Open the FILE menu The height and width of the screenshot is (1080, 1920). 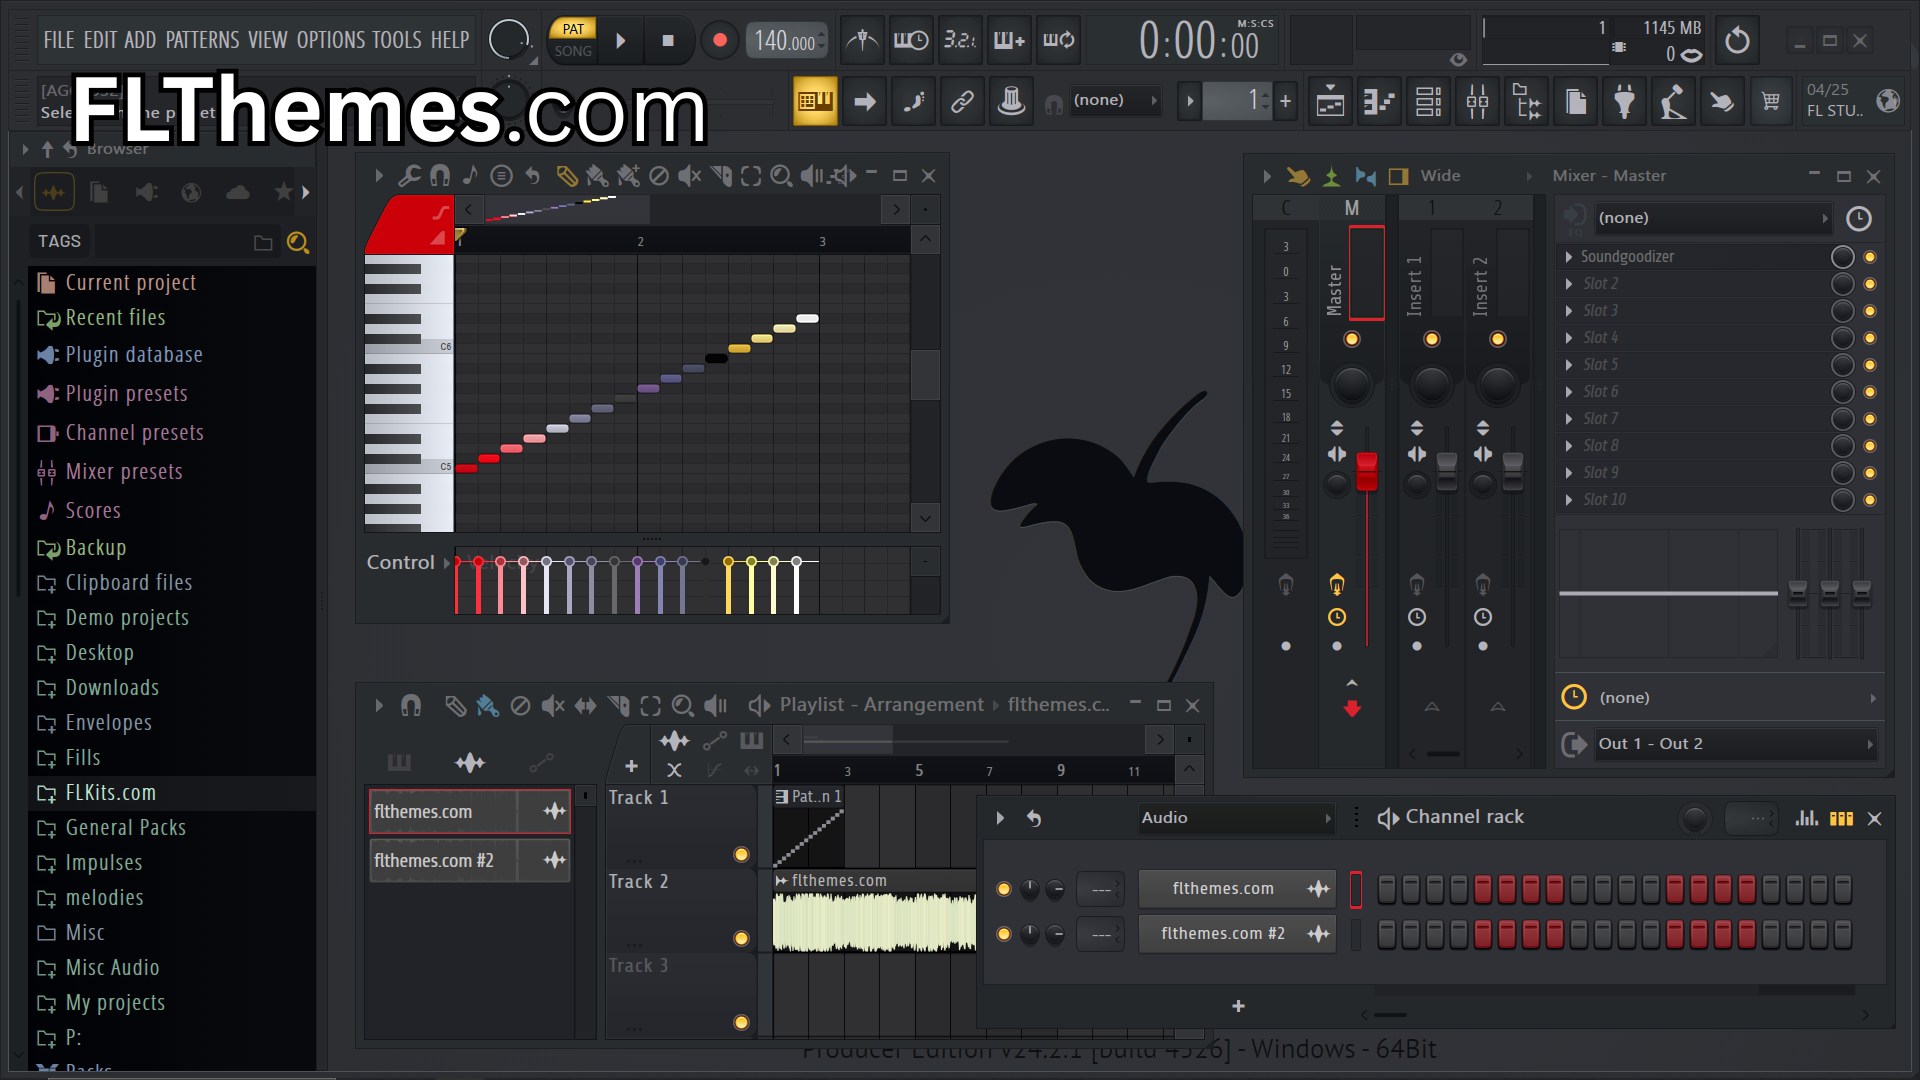pos(58,40)
